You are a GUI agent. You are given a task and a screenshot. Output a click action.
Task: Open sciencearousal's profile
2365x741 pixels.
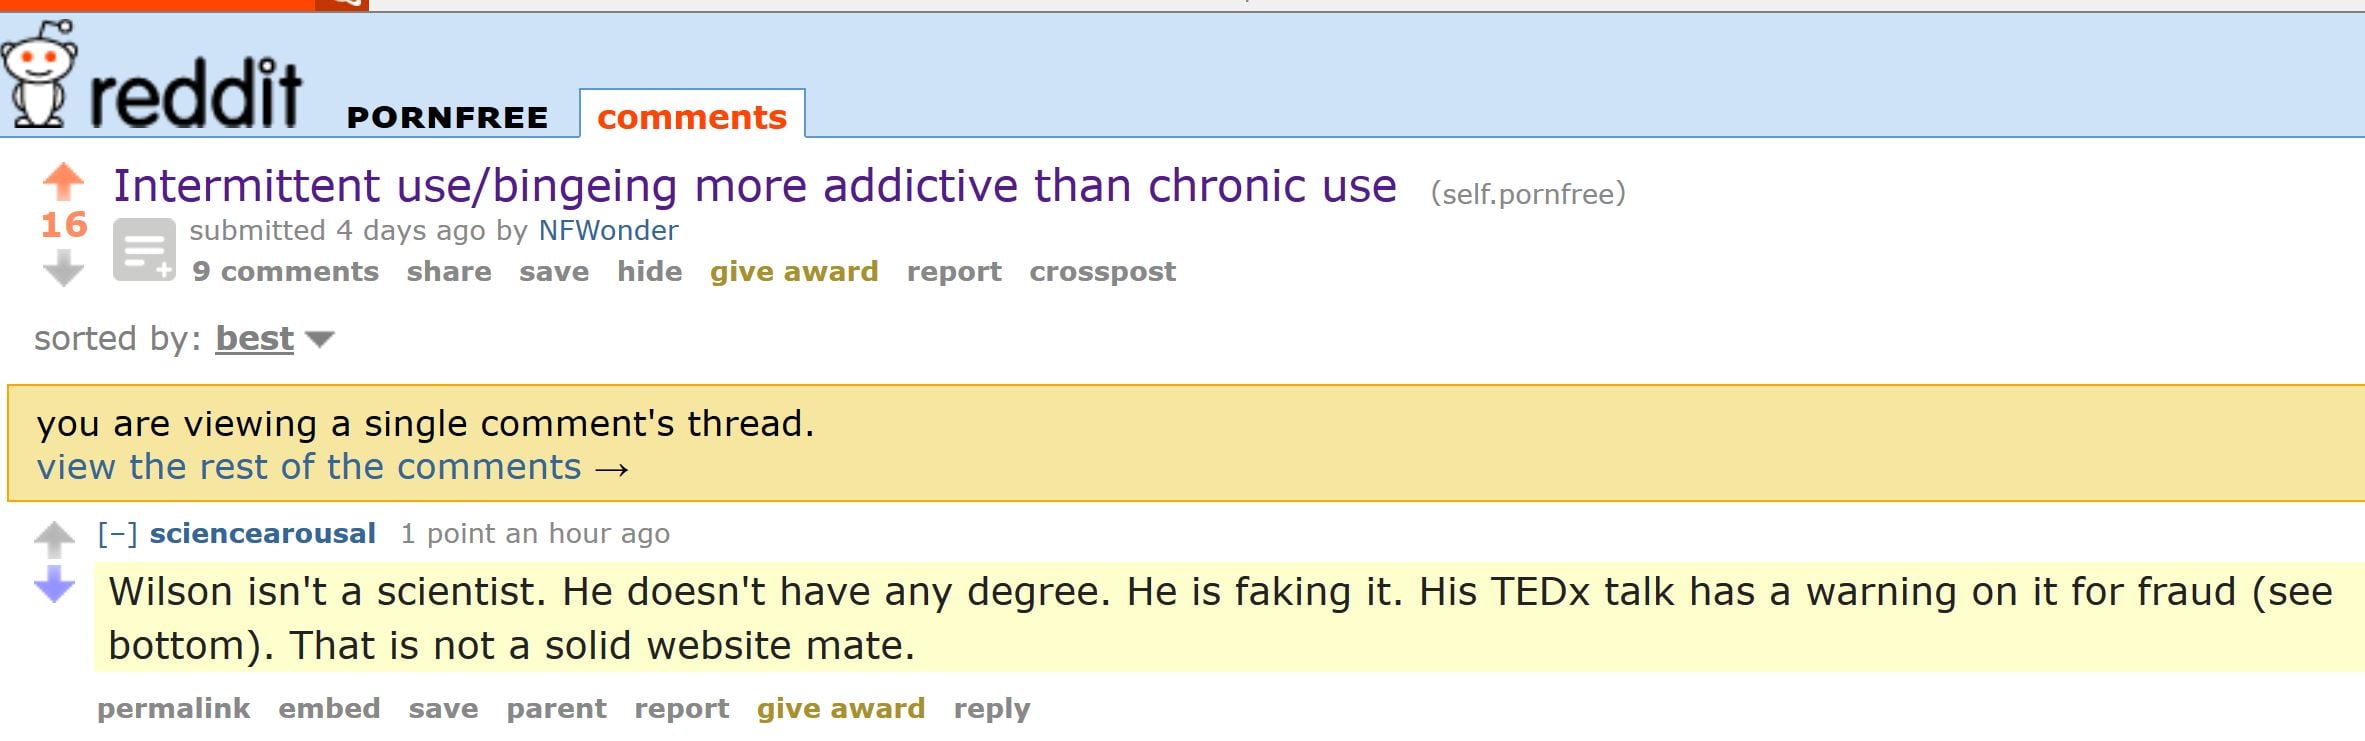tap(263, 534)
